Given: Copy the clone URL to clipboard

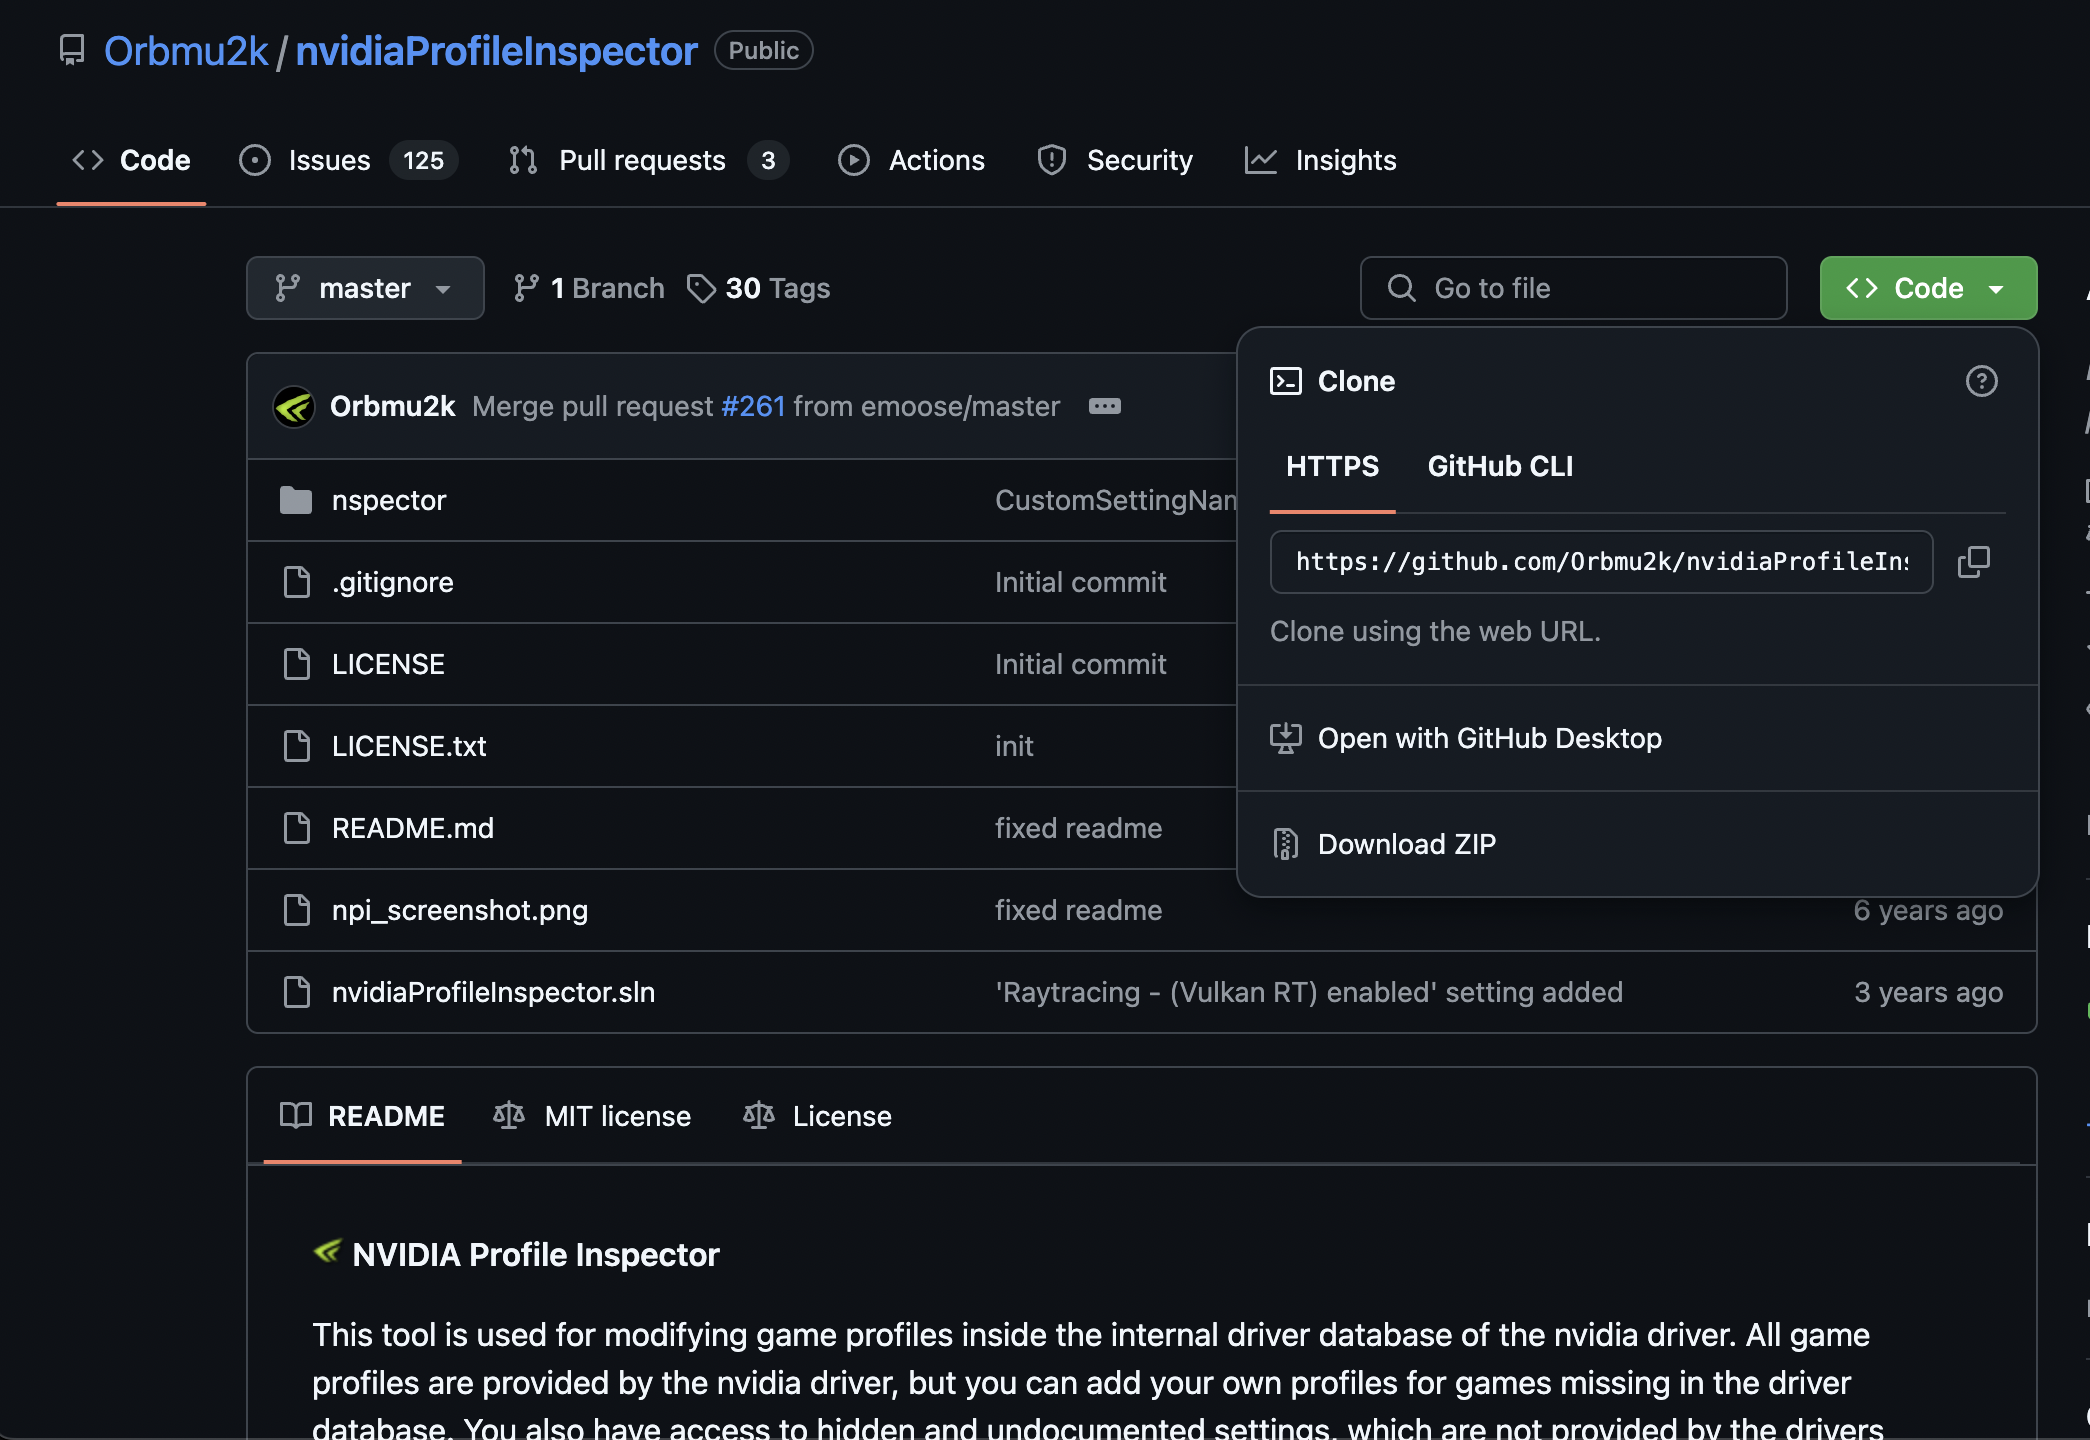Looking at the screenshot, I should [1973, 562].
